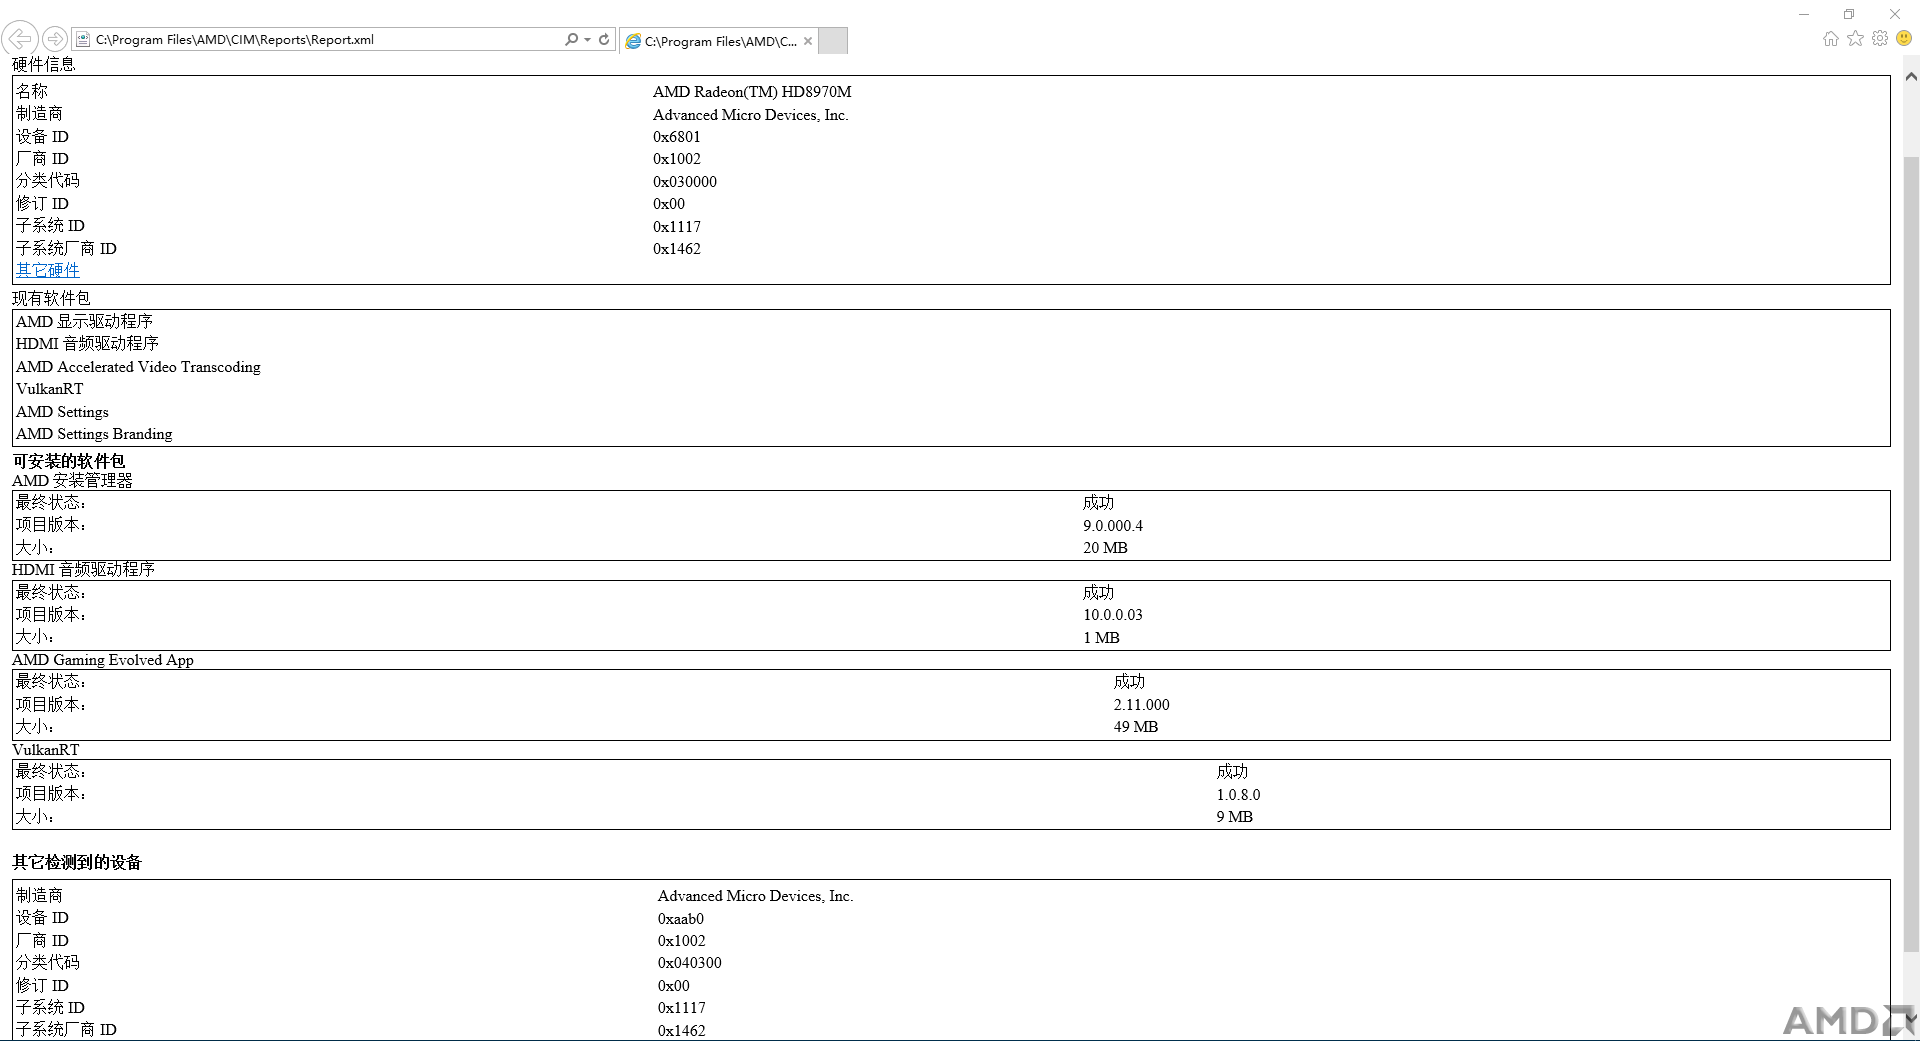Restore down the browser window

tap(1849, 14)
